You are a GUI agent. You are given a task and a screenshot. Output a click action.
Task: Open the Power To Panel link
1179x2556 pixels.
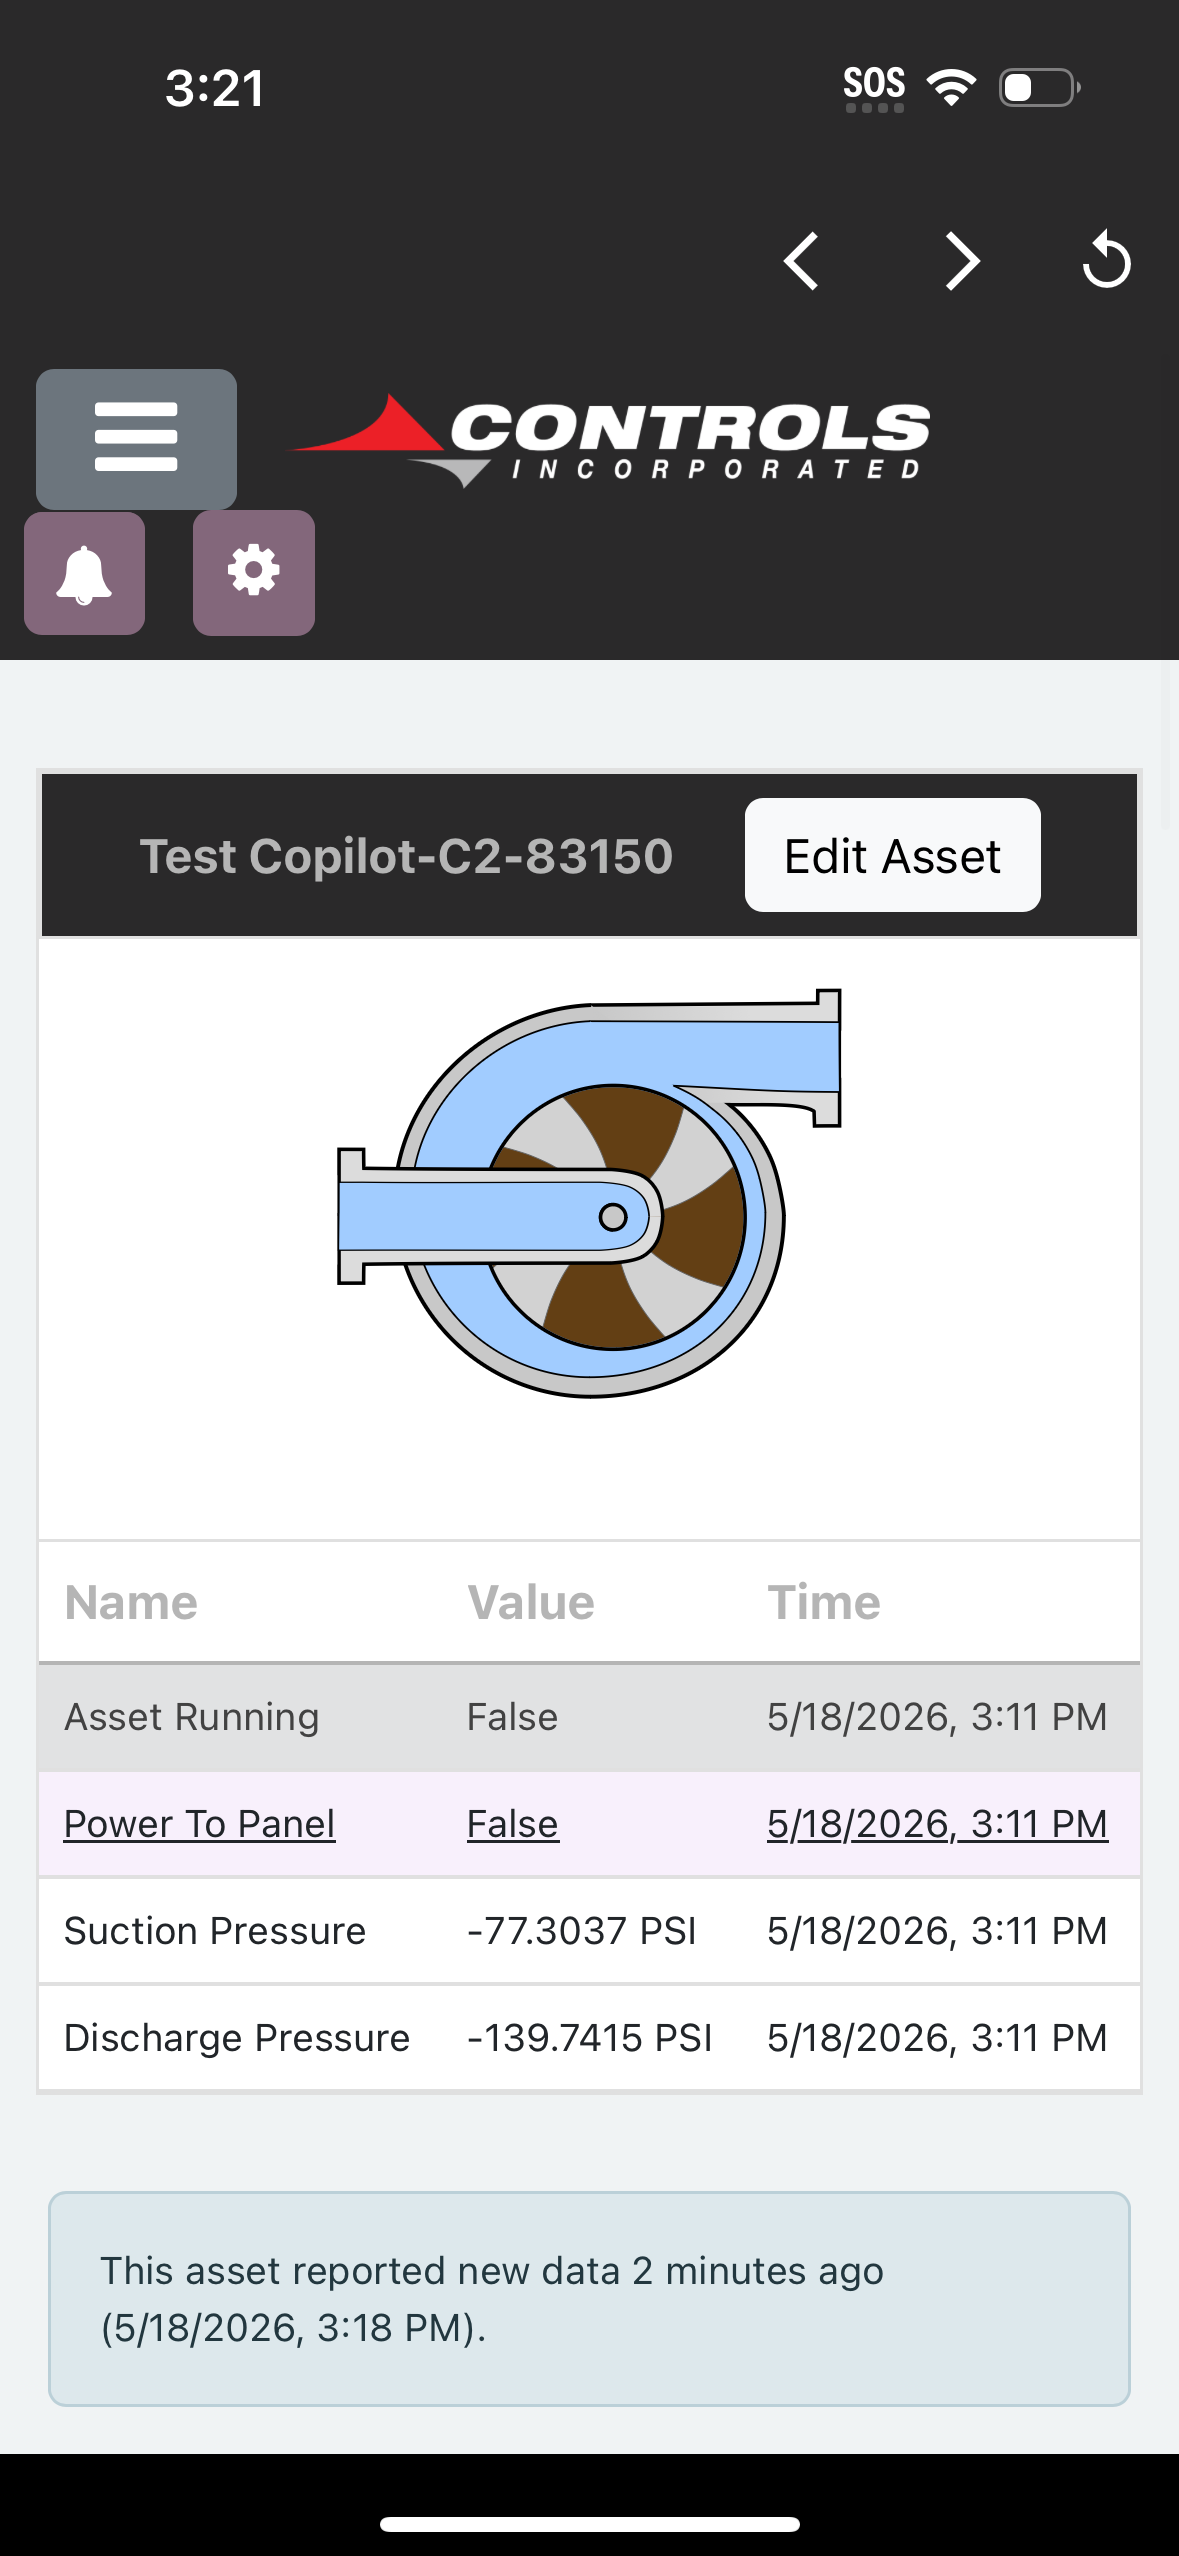pos(200,1824)
